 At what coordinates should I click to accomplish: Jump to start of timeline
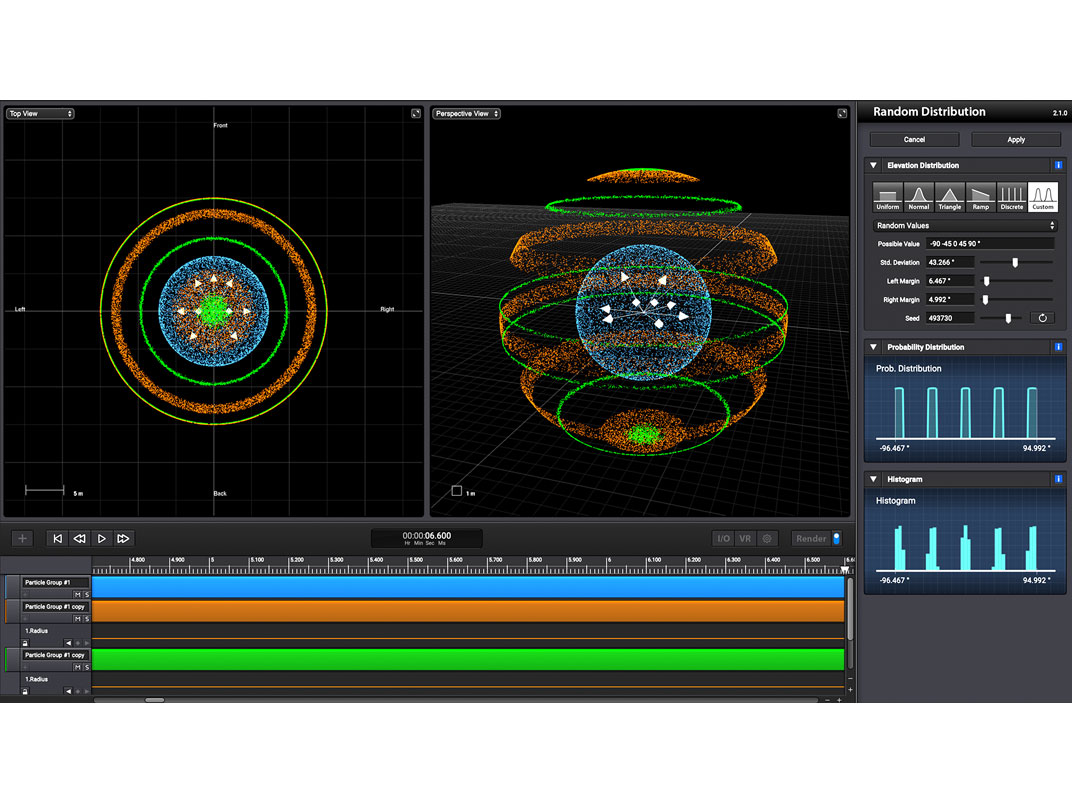[x=57, y=539]
